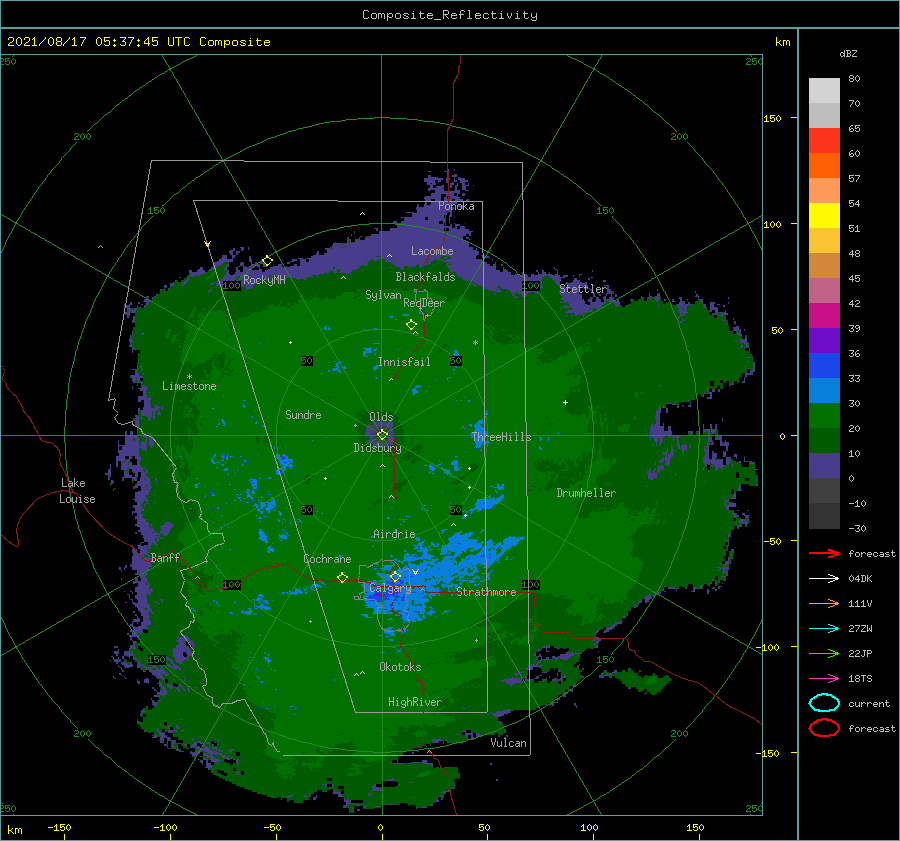Click the -150 tick on bottom axis
The height and width of the screenshot is (841, 900).
59,827
